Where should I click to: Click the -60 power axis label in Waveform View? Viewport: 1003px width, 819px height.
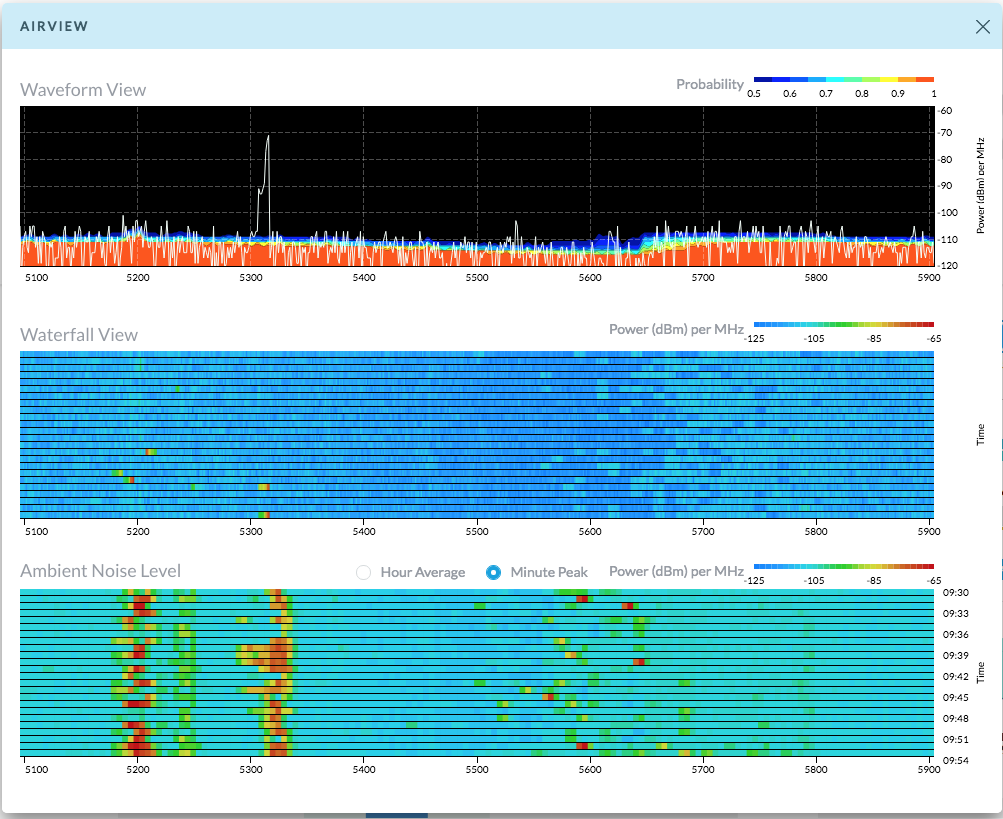tap(945, 111)
